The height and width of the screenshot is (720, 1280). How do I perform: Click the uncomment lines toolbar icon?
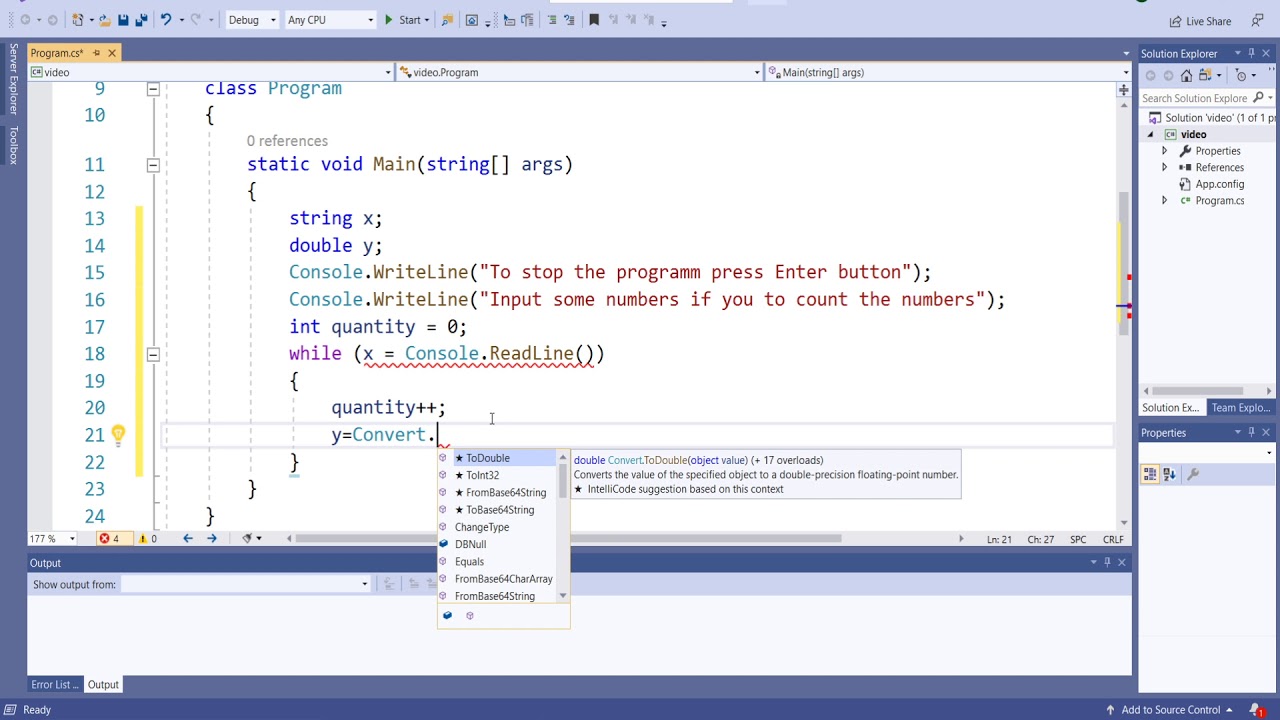pyautogui.click(x=569, y=20)
